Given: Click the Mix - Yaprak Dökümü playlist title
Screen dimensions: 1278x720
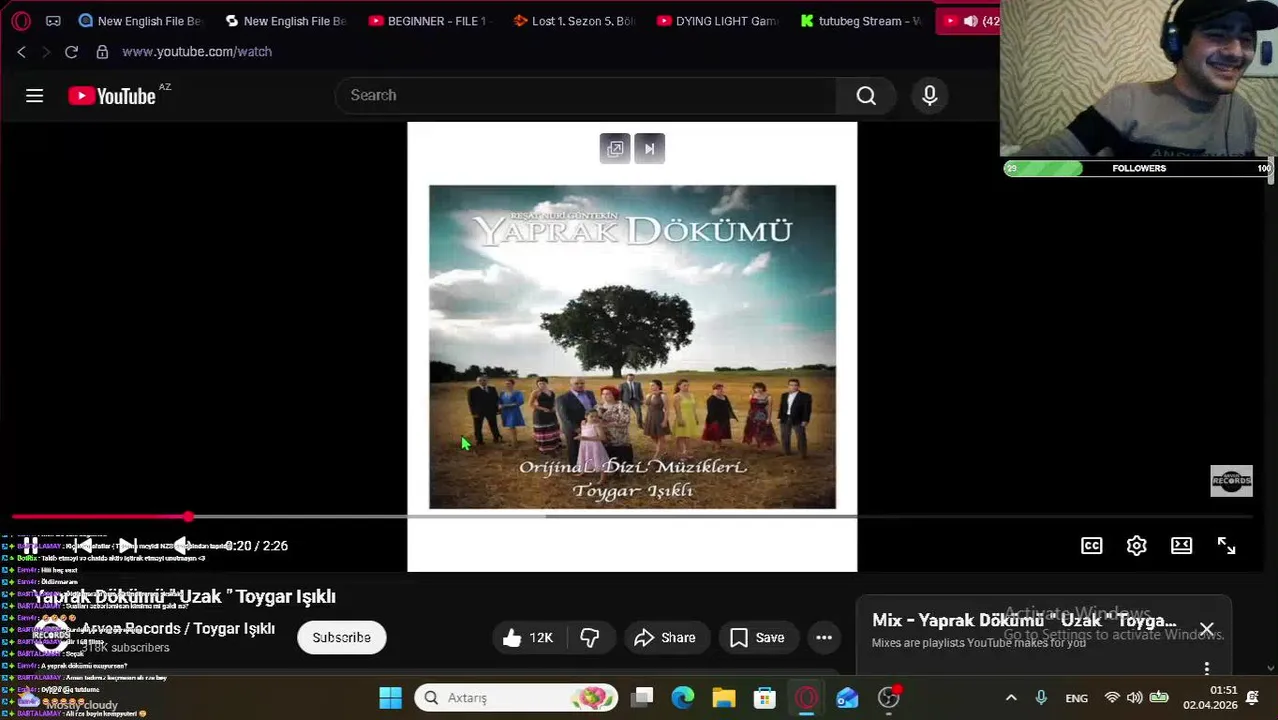Looking at the screenshot, I should tap(1024, 620).
